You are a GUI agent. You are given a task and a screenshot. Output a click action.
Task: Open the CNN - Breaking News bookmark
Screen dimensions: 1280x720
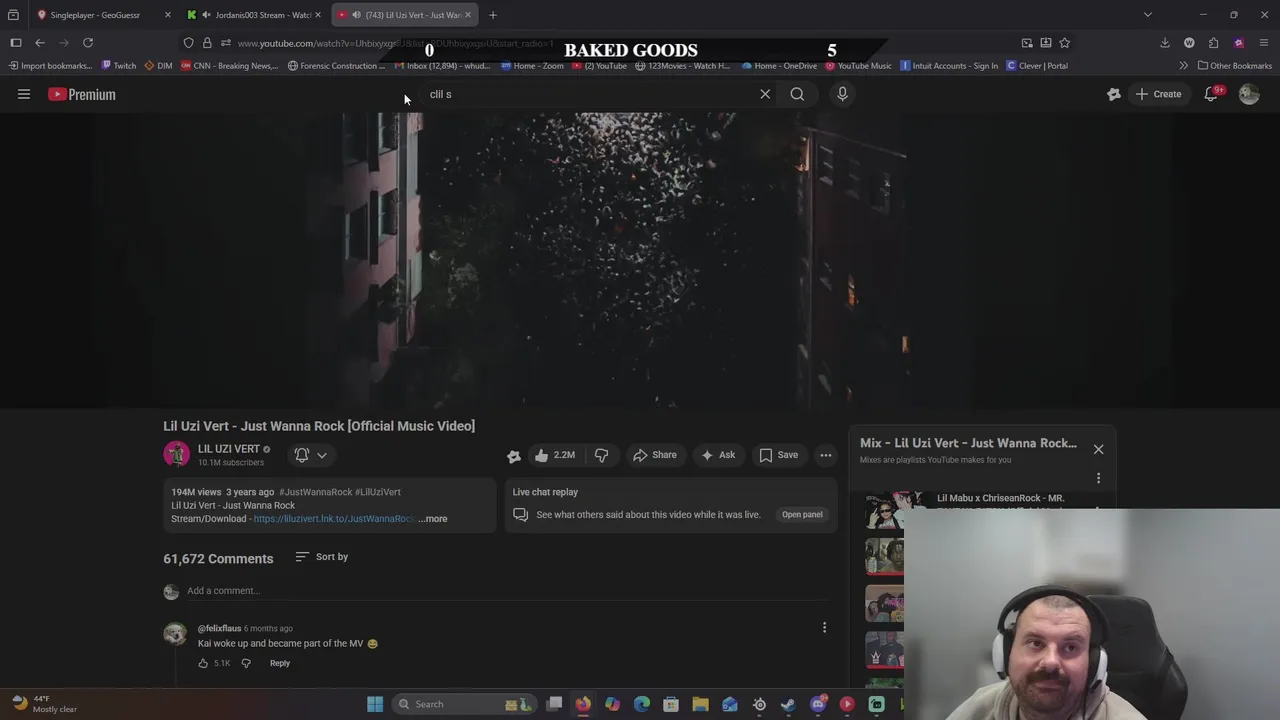(229, 66)
